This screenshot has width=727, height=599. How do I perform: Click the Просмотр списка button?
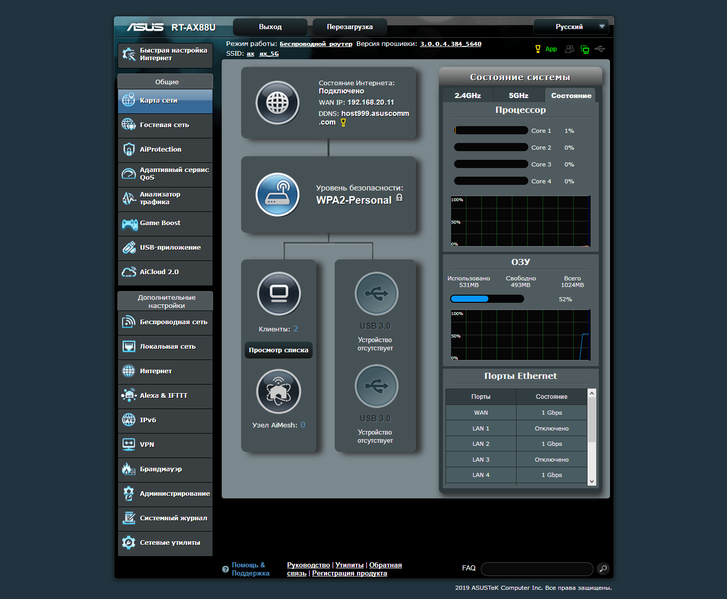[278, 350]
